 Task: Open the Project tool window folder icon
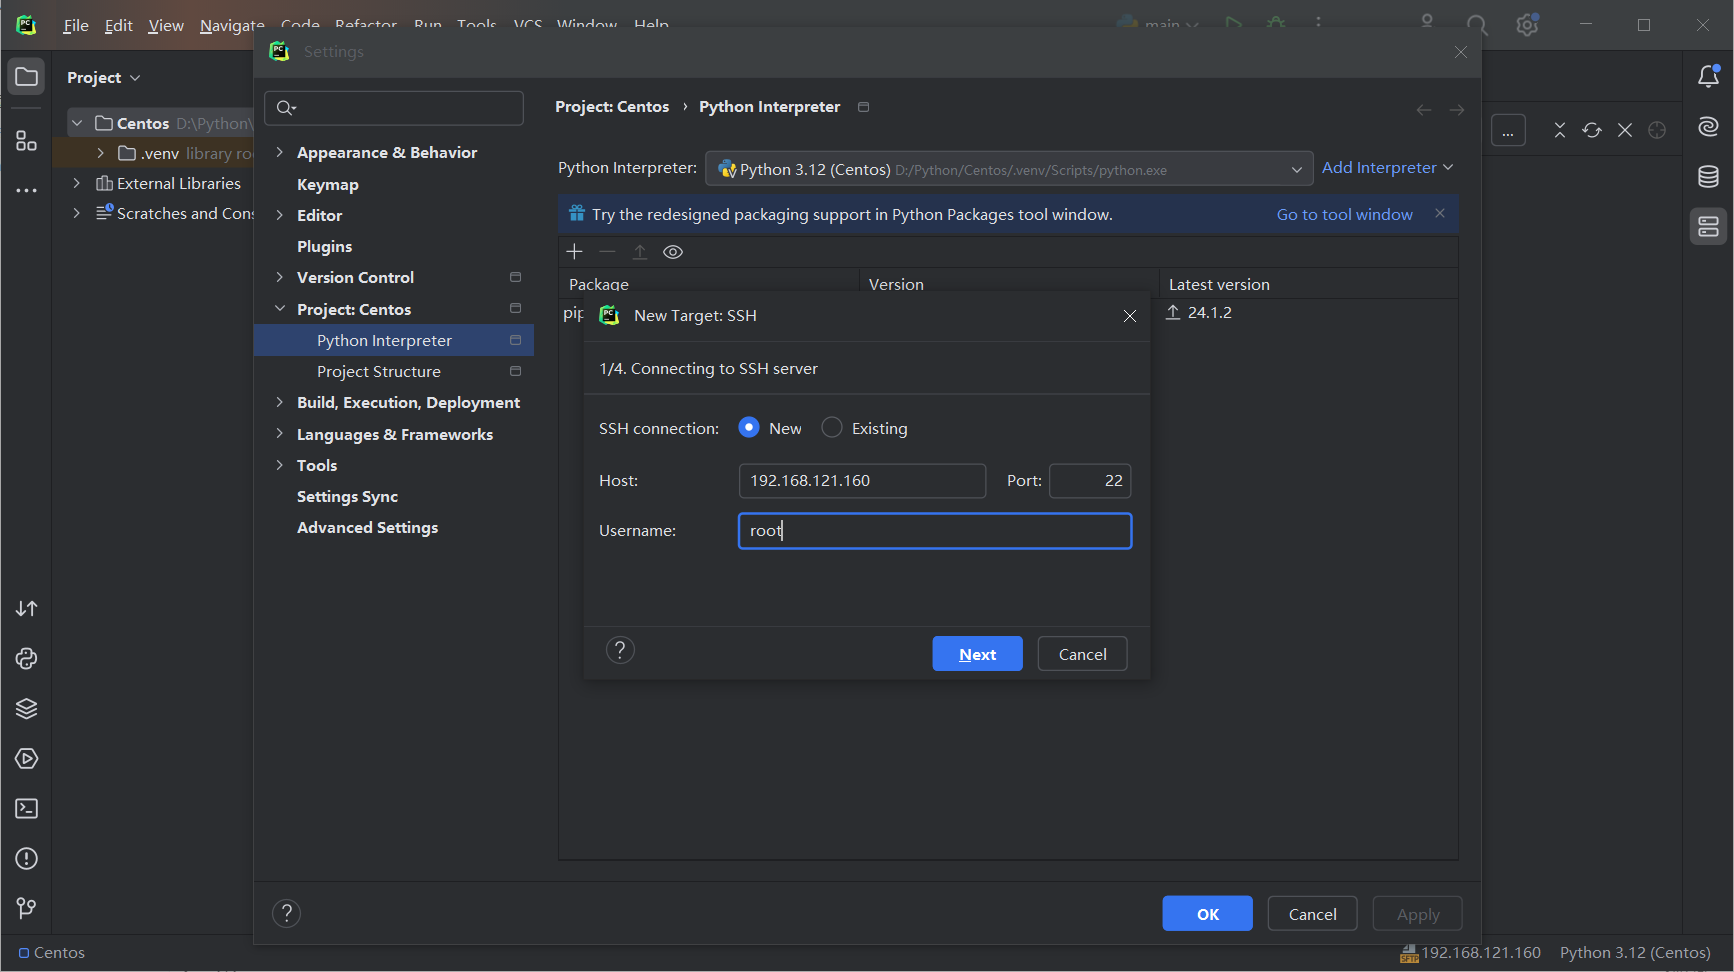pyautogui.click(x=27, y=77)
